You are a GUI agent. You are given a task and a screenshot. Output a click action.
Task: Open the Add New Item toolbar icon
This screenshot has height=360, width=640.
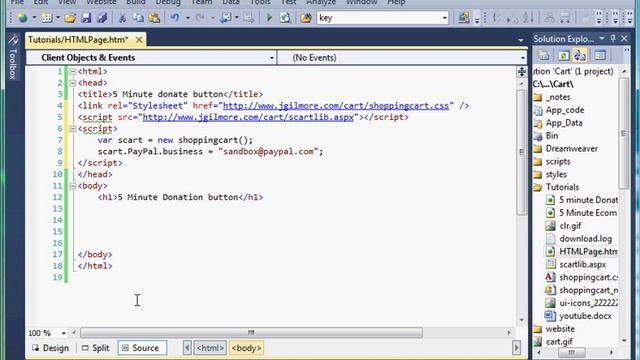pyautogui.click(x=47, y=18)
